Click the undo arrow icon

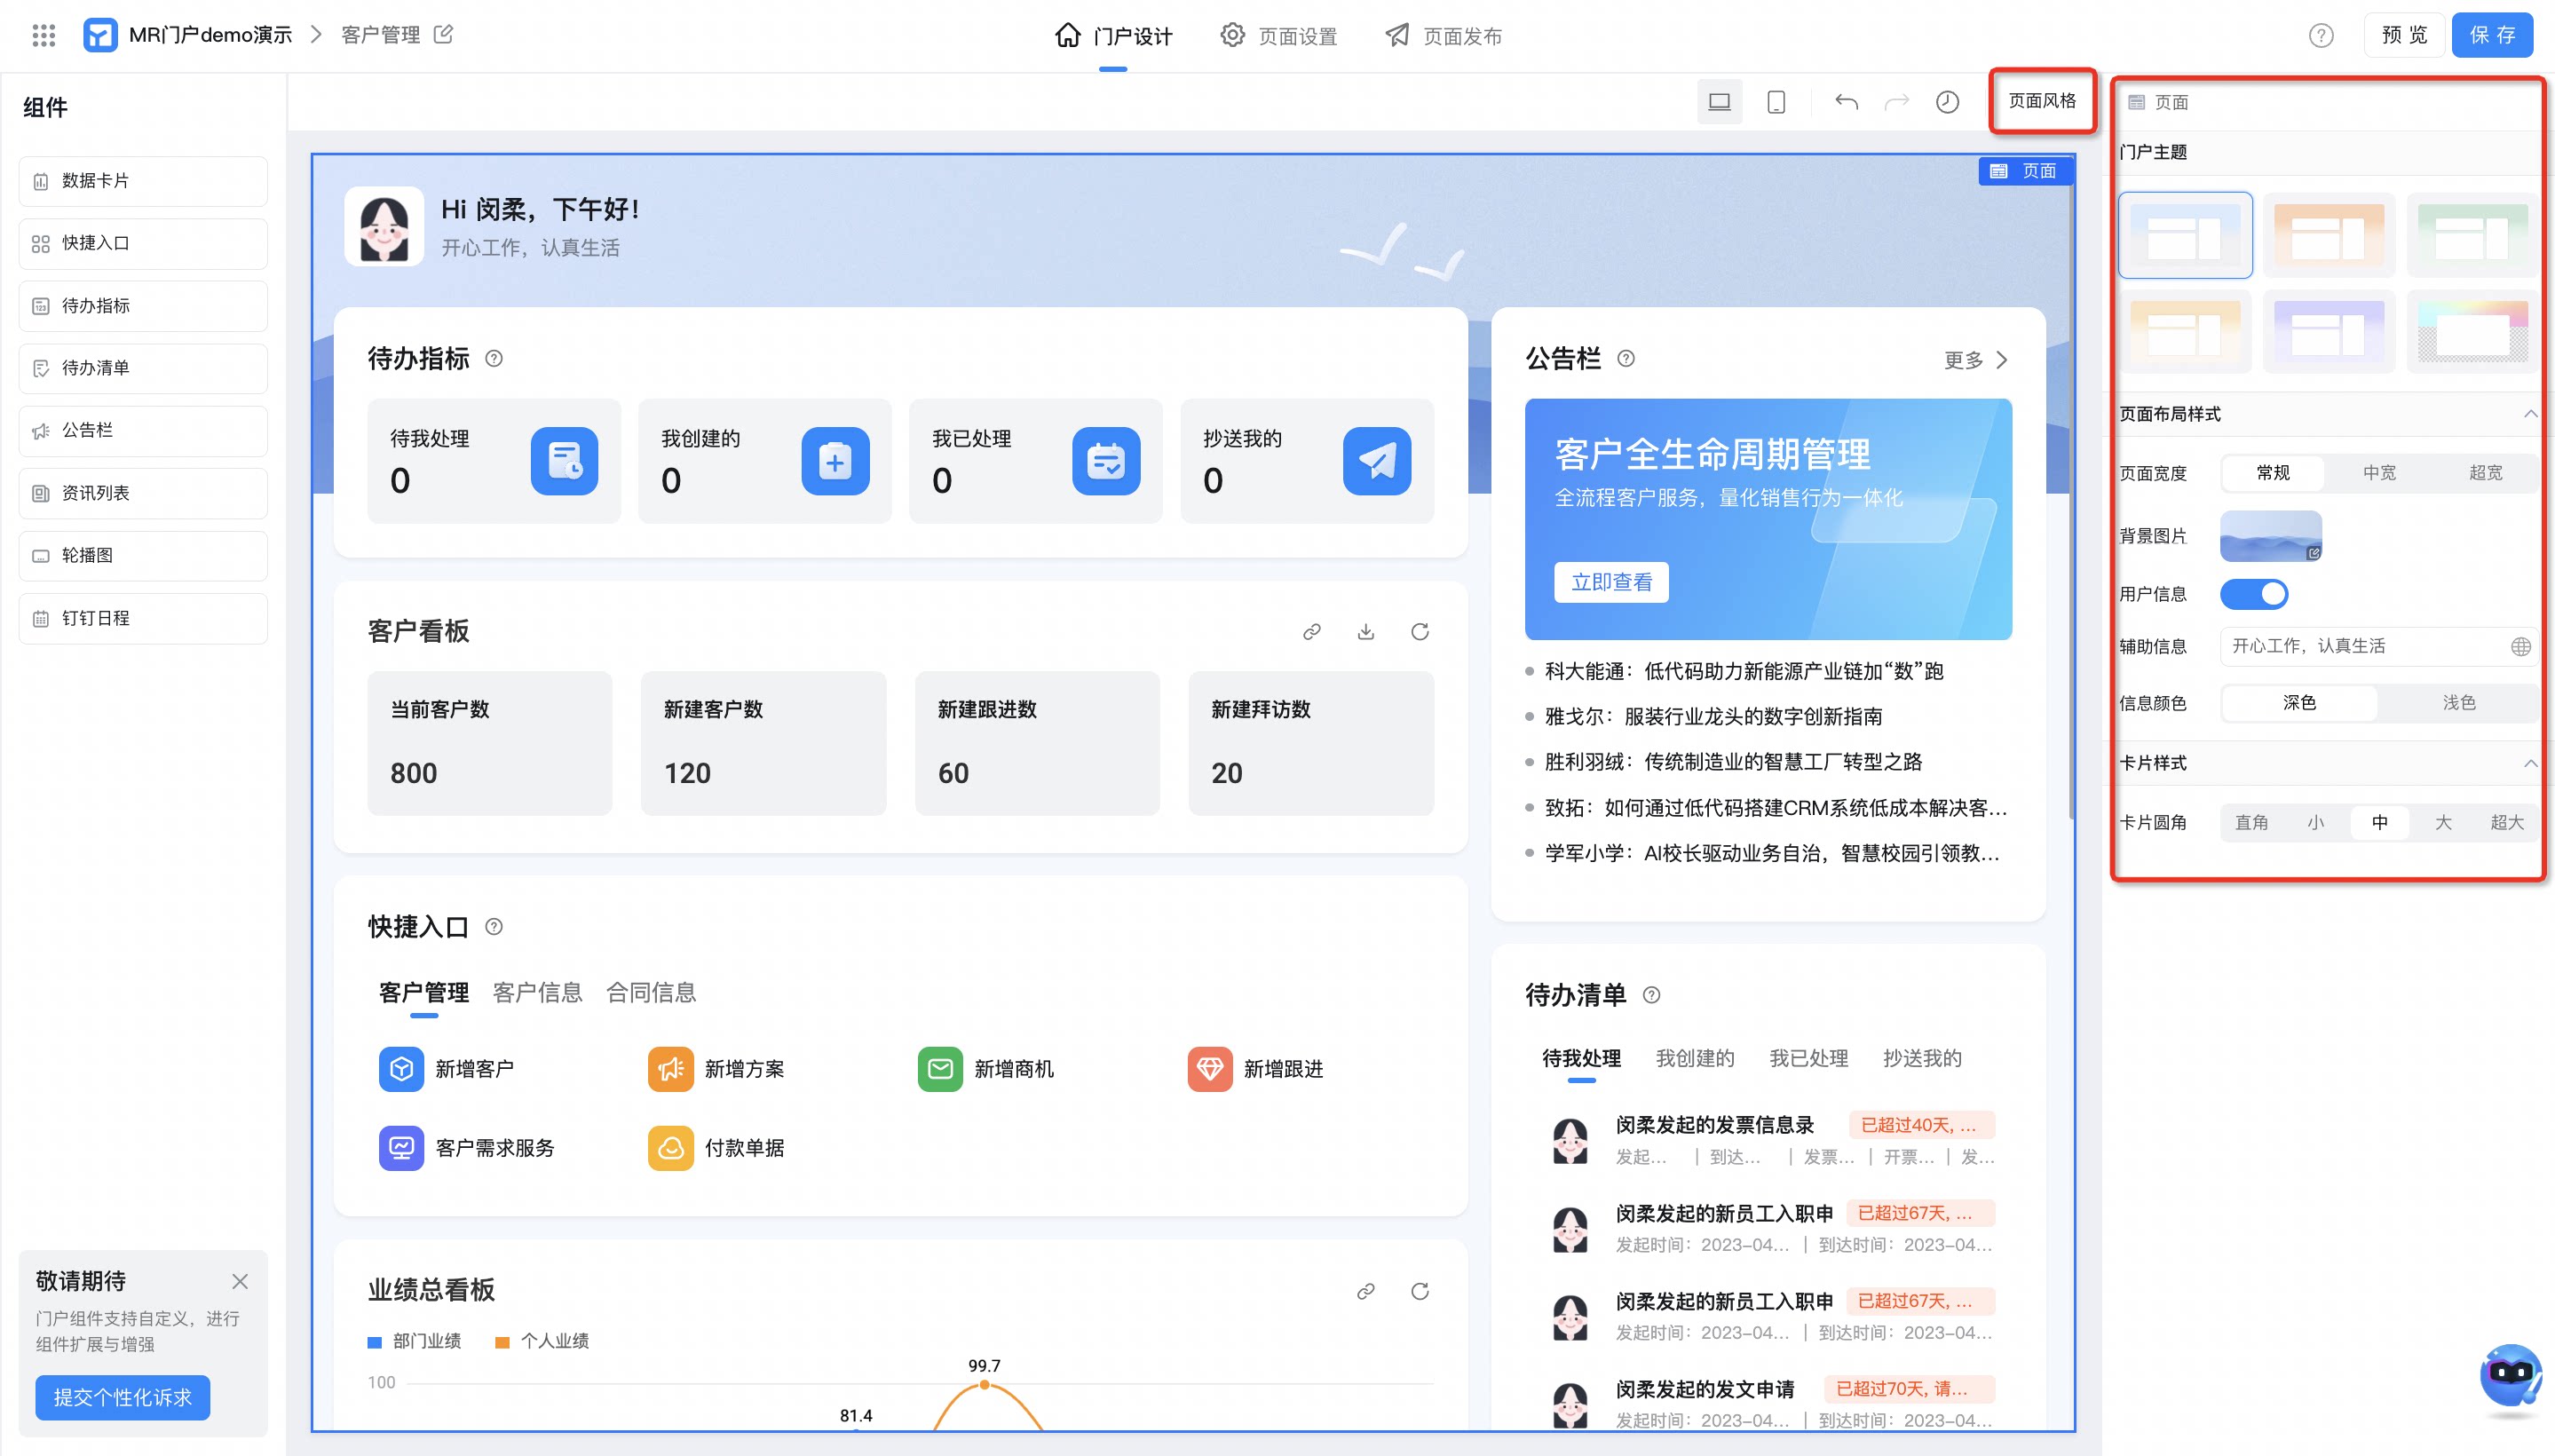1846,102
